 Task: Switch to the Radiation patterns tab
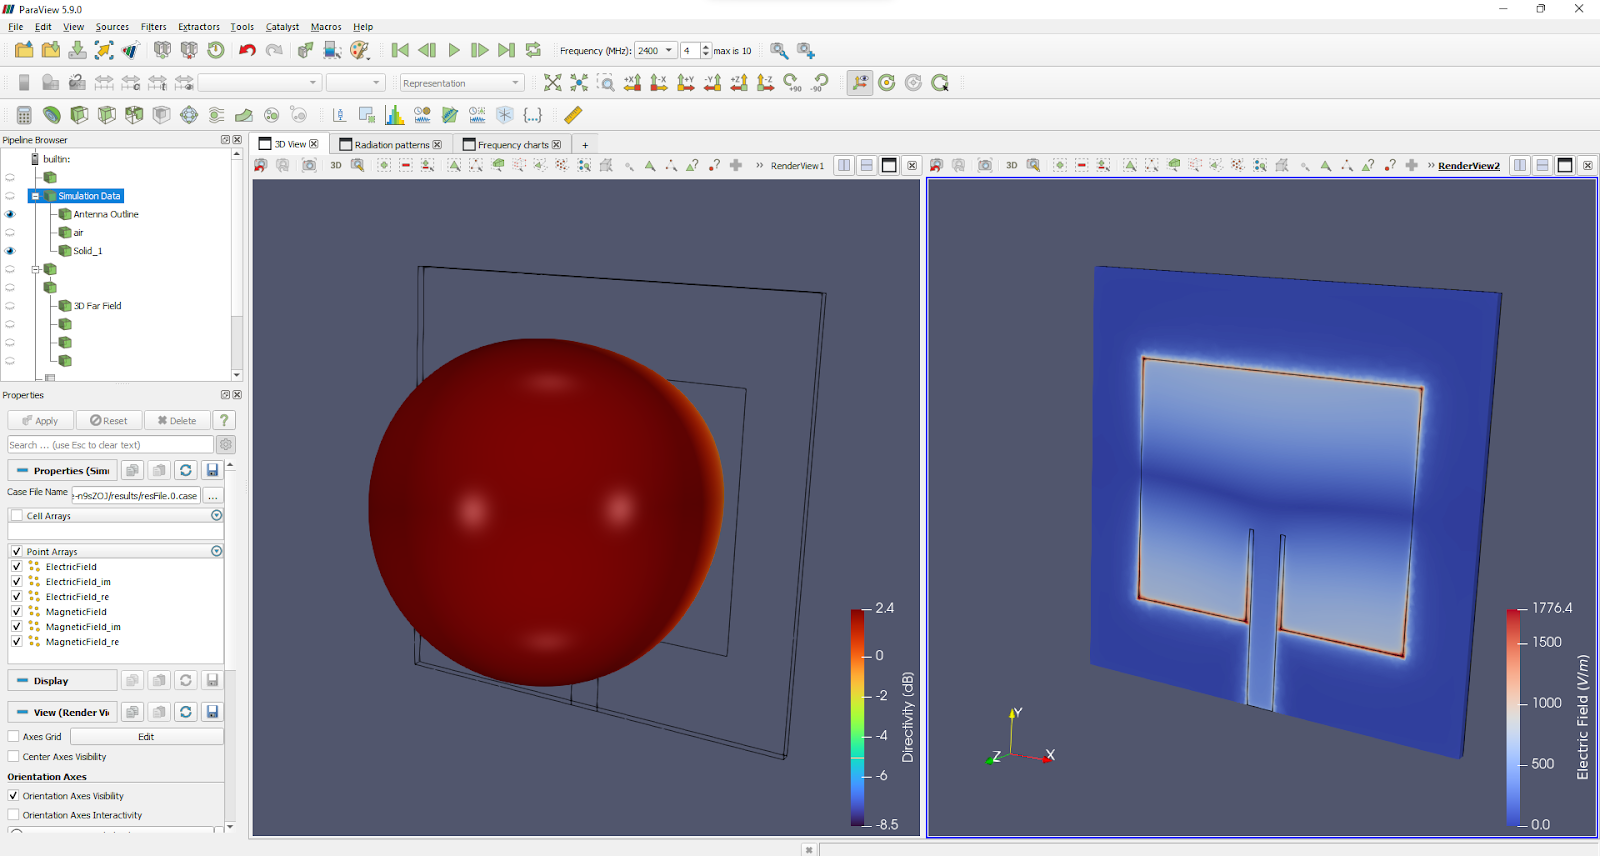(391, 144)
